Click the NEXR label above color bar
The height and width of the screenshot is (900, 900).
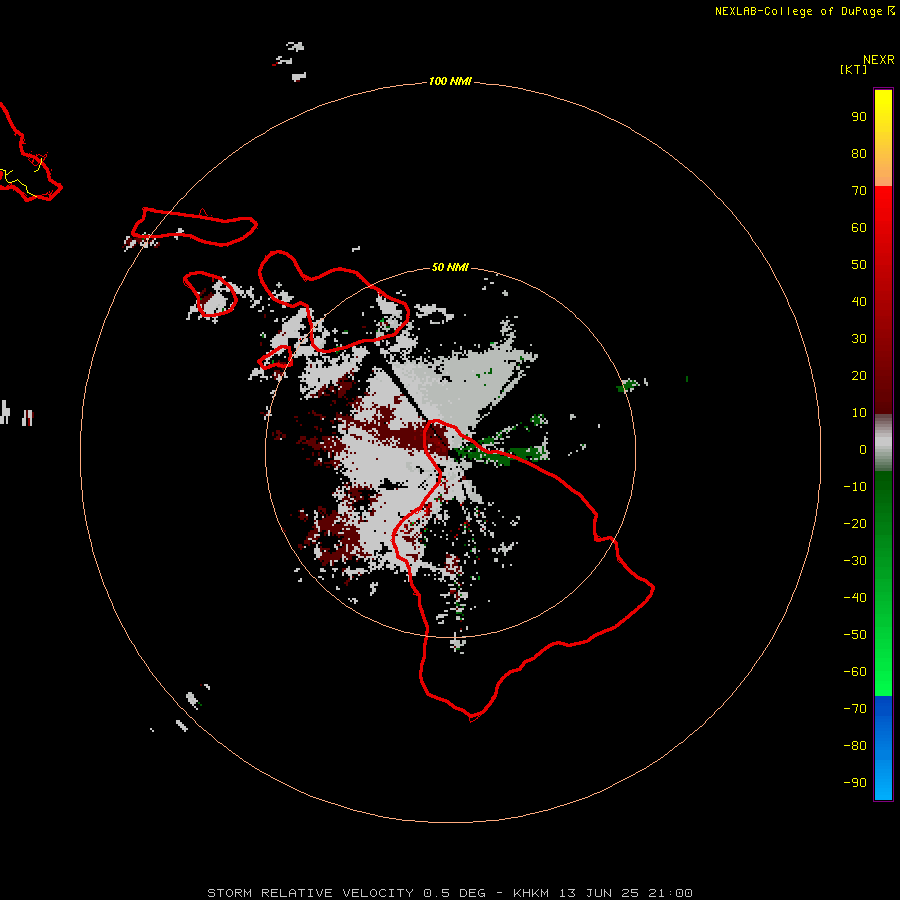coord(879,60)
